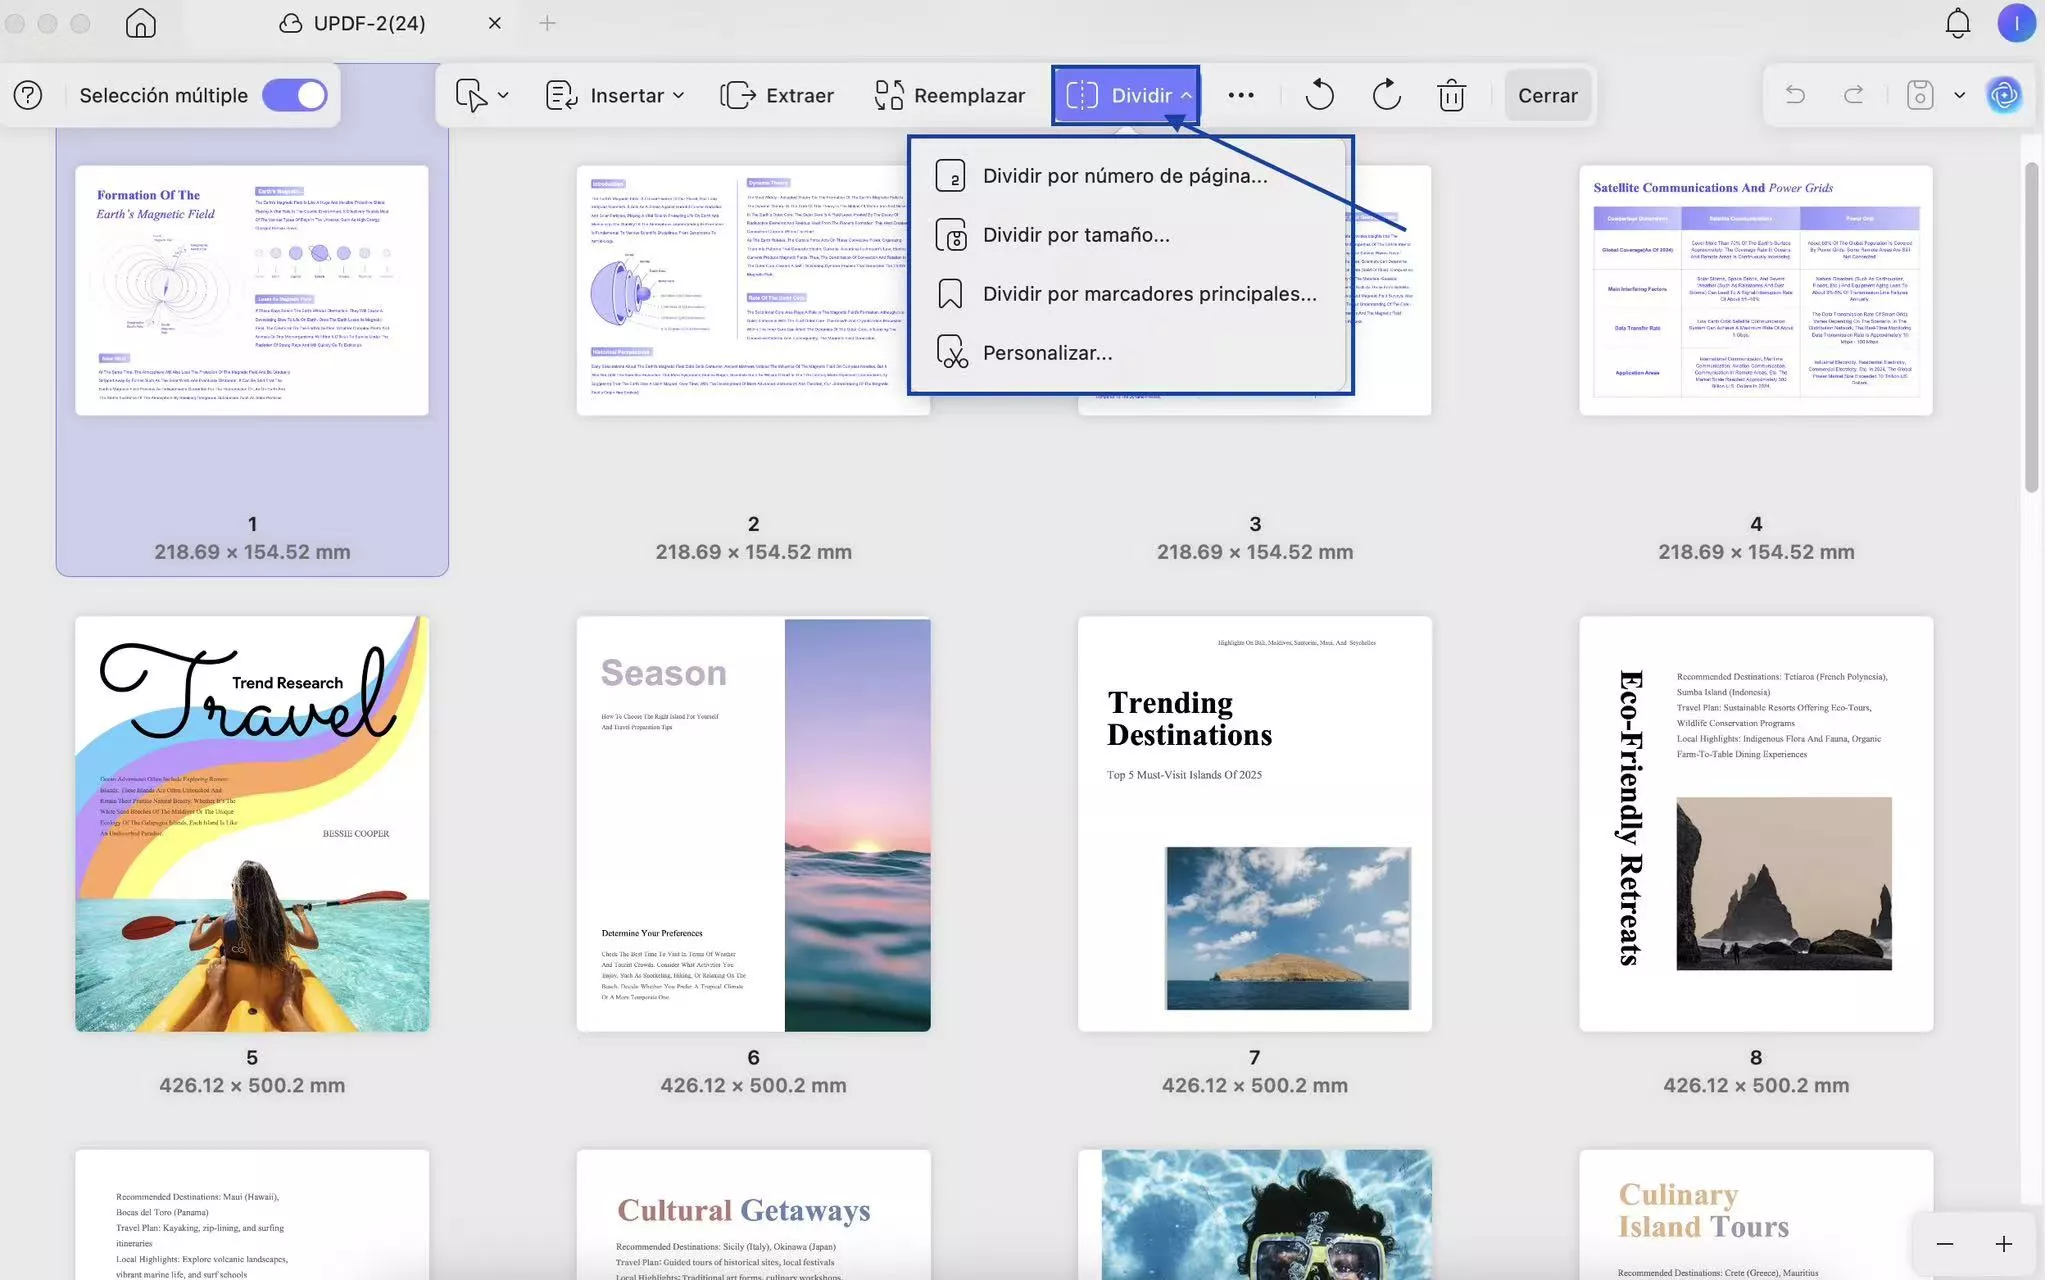
Task: Select Dividir por tamaño option
Action: click(1075, 235)
